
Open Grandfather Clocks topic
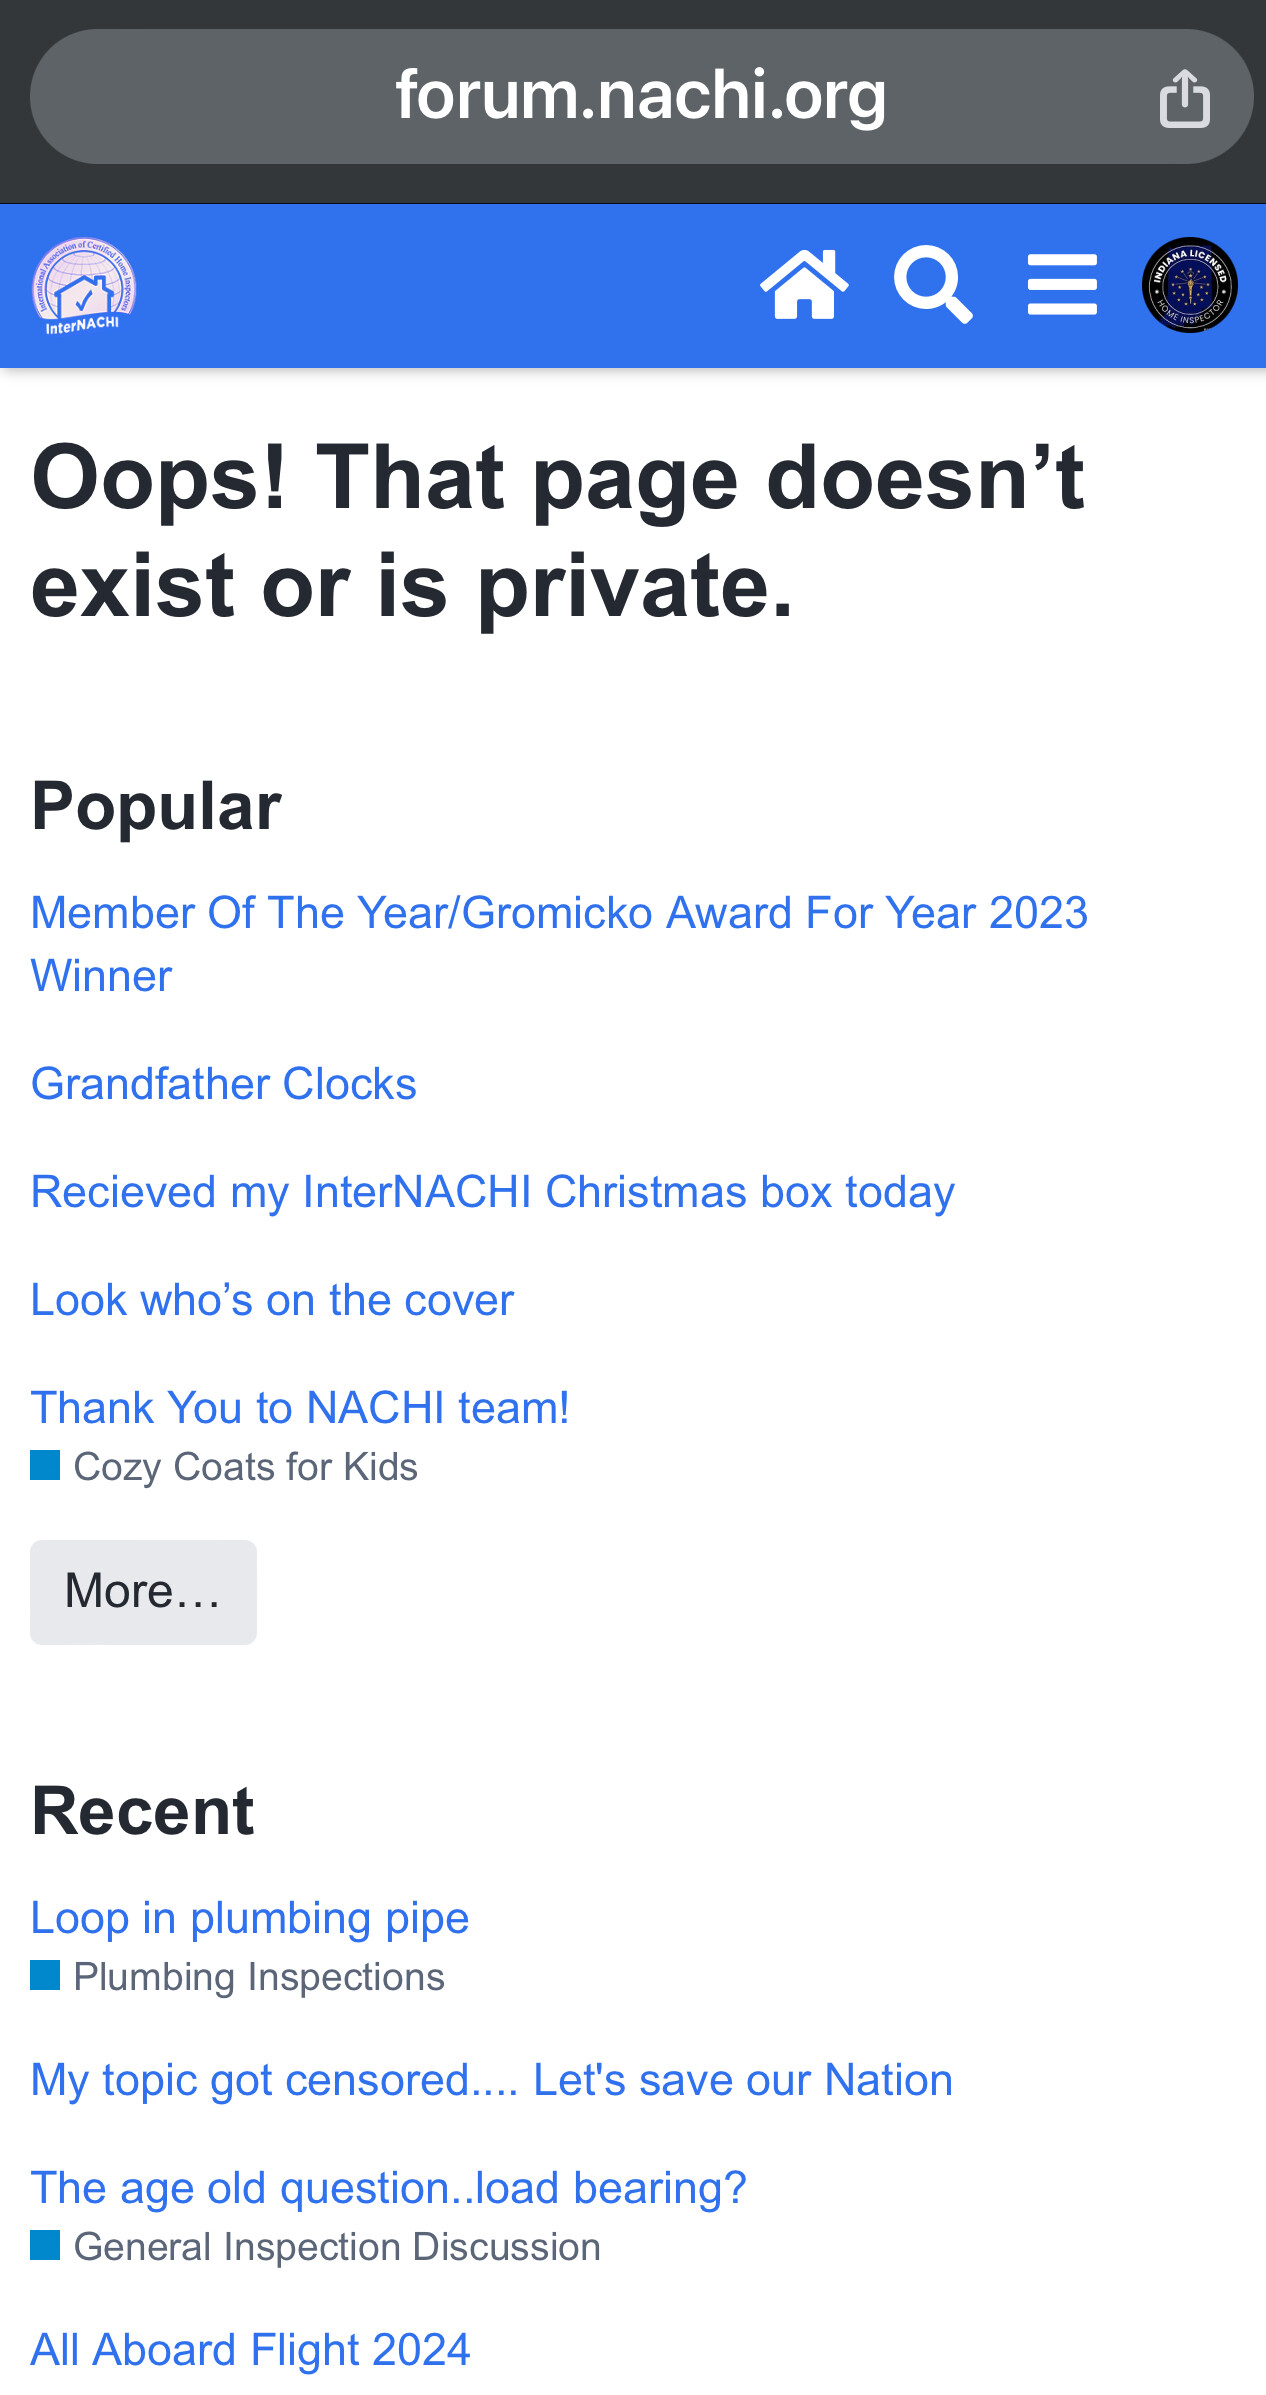[x=224, y=1084]
